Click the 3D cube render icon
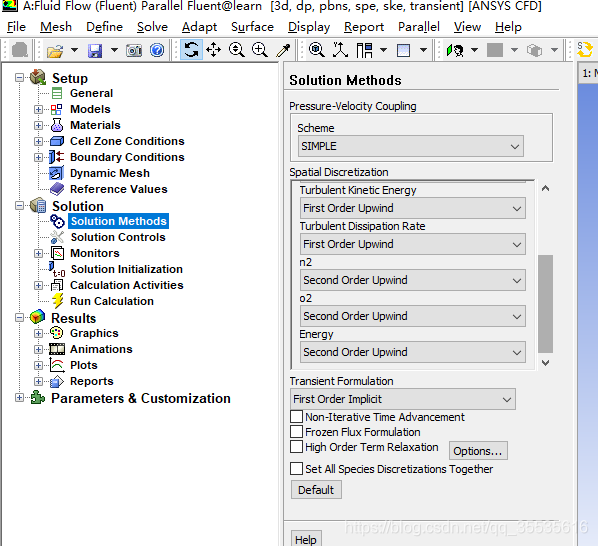This screenshot has width=598, height=546. (x=534, y=50)
